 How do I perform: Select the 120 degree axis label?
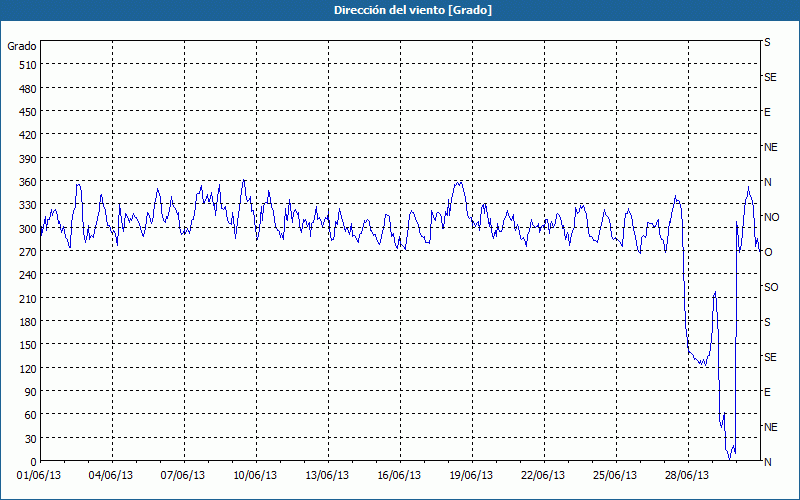[28, 369]
